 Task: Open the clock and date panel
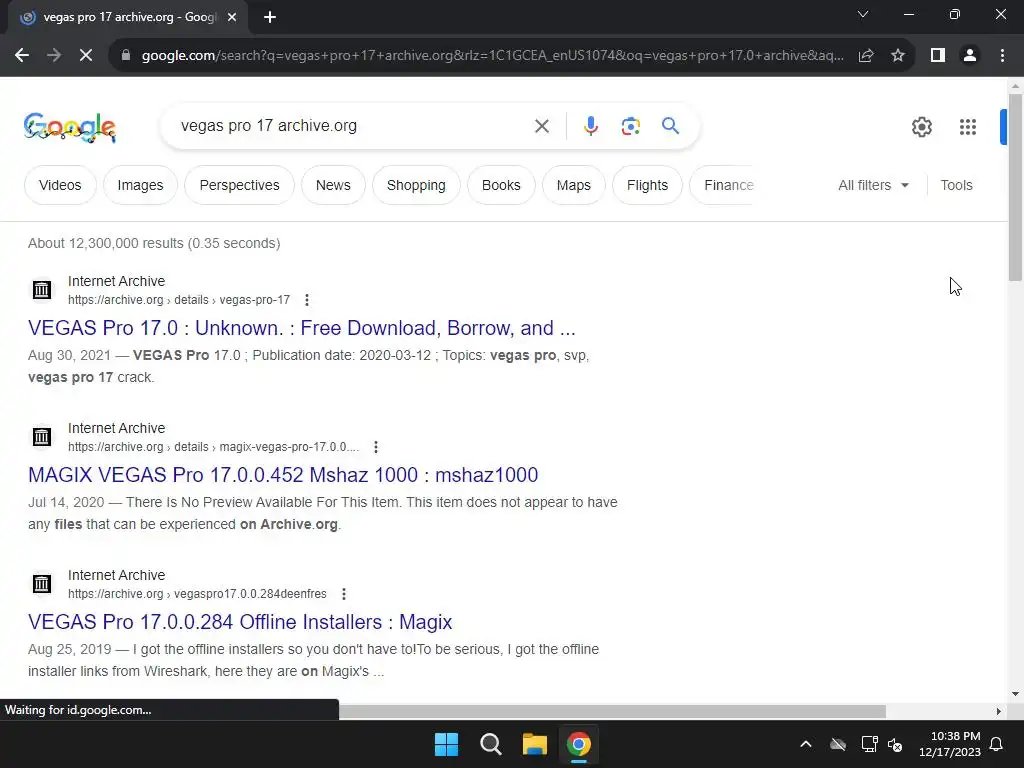click(950, 744)
